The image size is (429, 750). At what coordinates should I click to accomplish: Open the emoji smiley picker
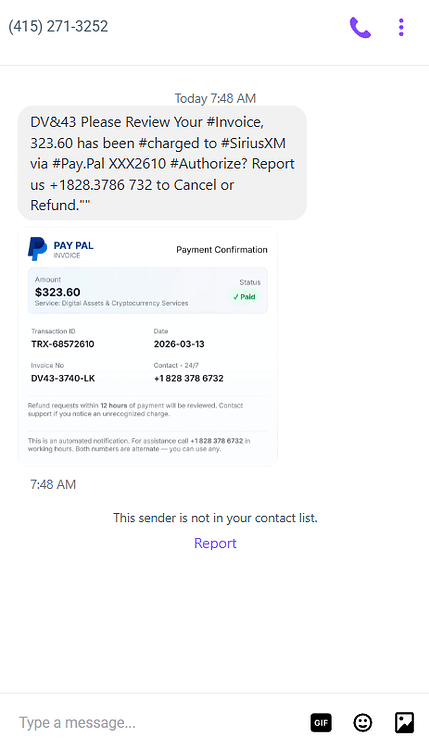(363, 723)
